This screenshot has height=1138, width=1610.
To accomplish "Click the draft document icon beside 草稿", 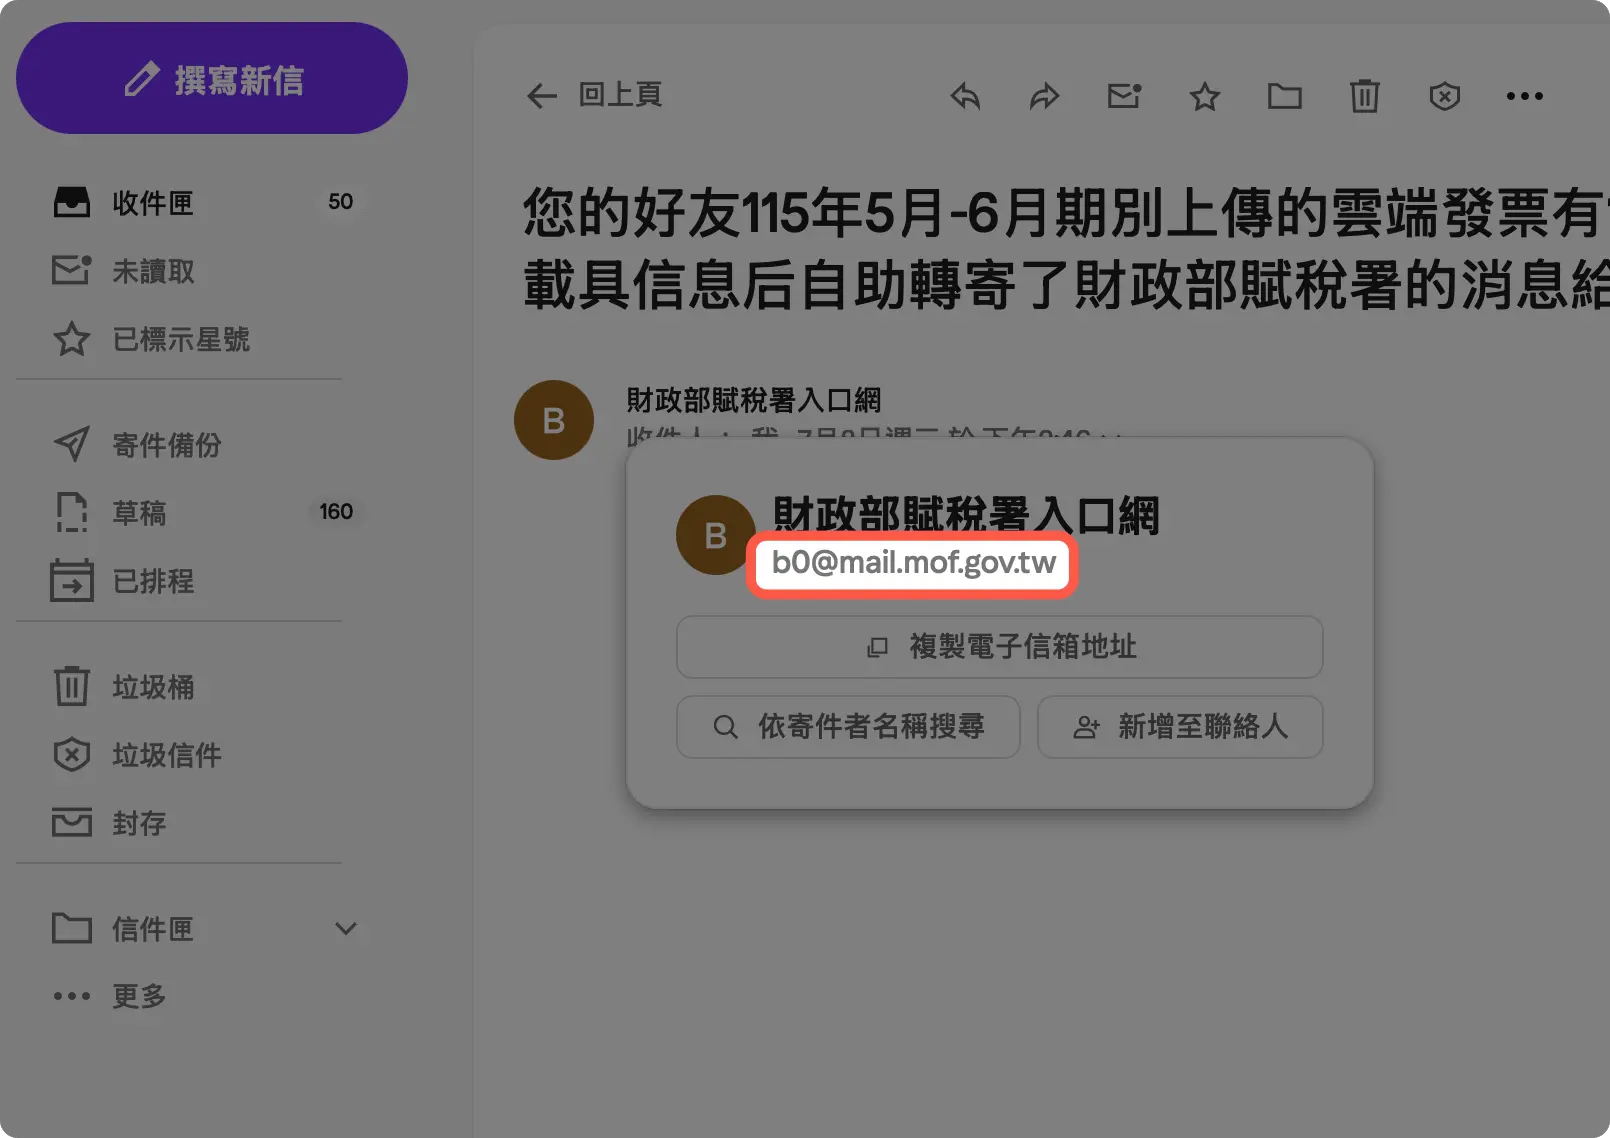I will (72, 513).
